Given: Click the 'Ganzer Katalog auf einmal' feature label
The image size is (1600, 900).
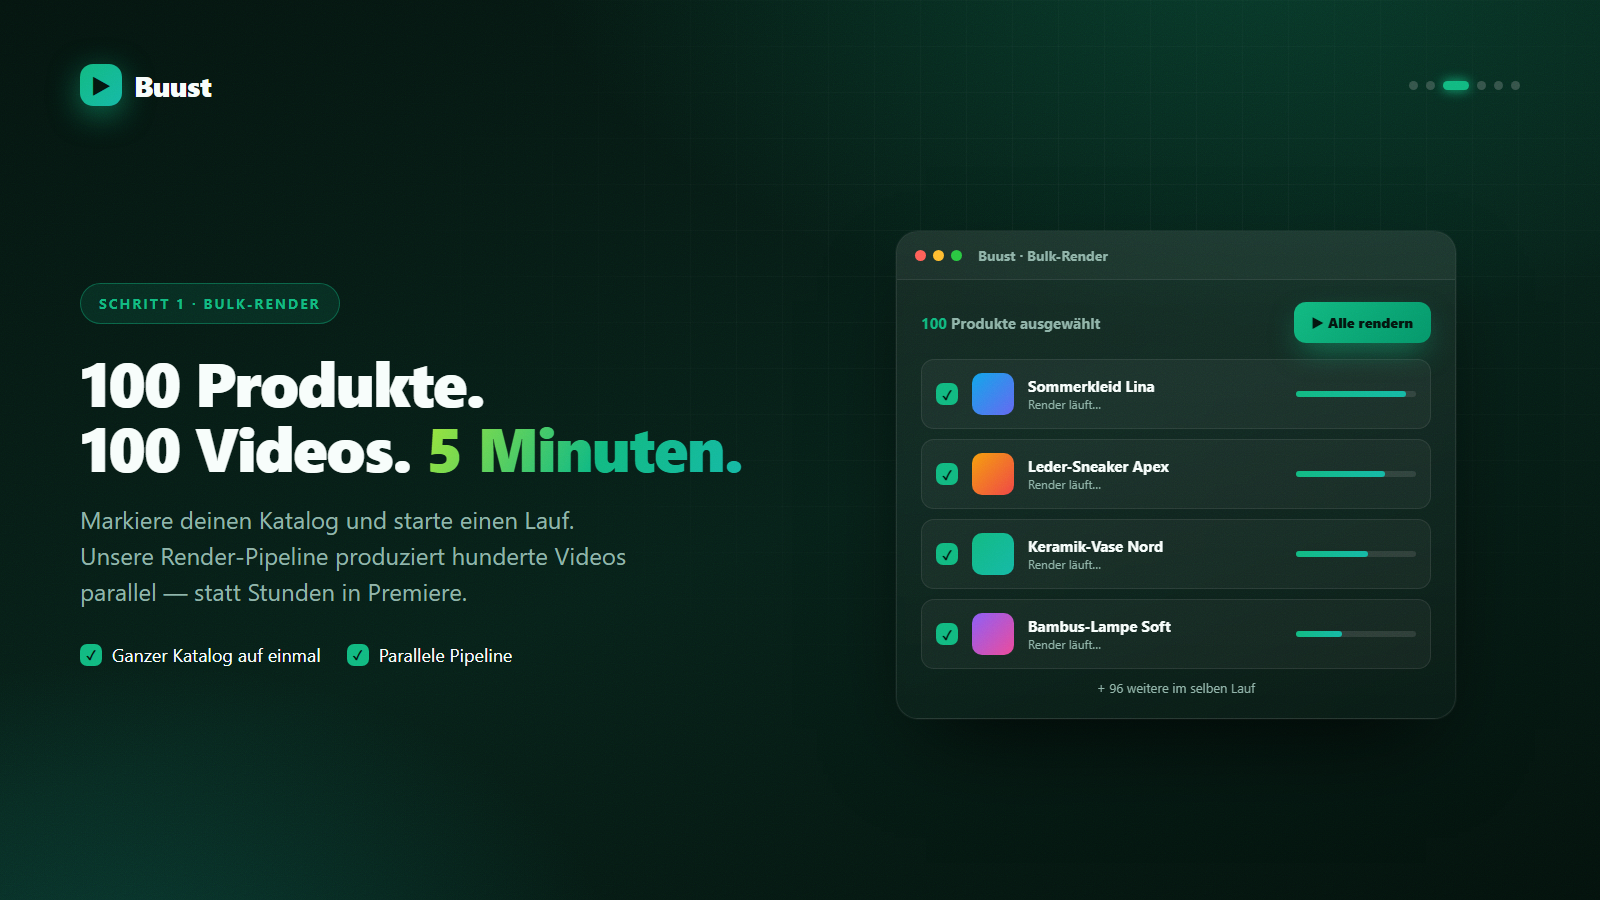Looking at the screenshot, I should click(216, 656).
